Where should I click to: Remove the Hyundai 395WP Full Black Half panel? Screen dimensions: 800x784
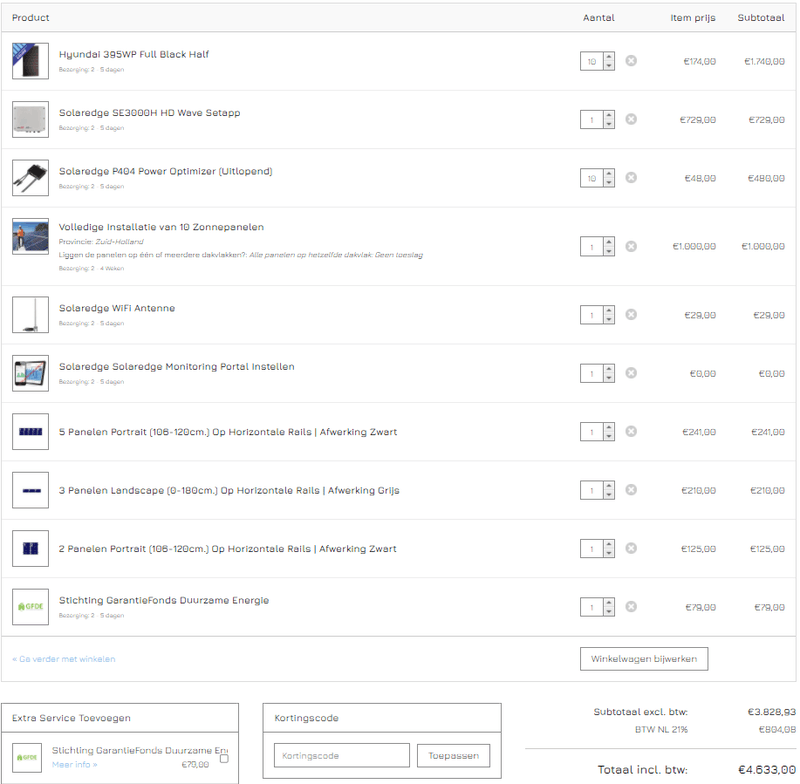pos(631,60)
